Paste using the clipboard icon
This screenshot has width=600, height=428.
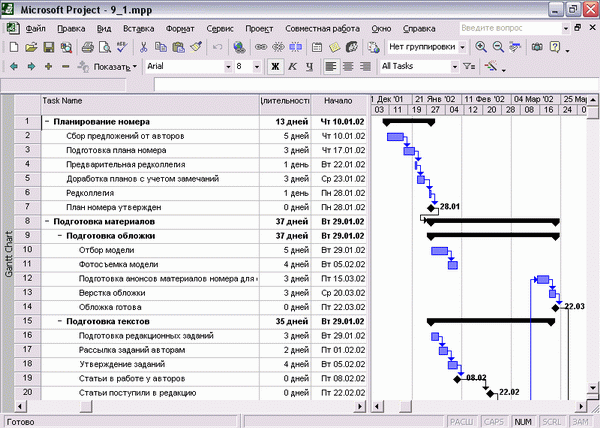(178, 47)
